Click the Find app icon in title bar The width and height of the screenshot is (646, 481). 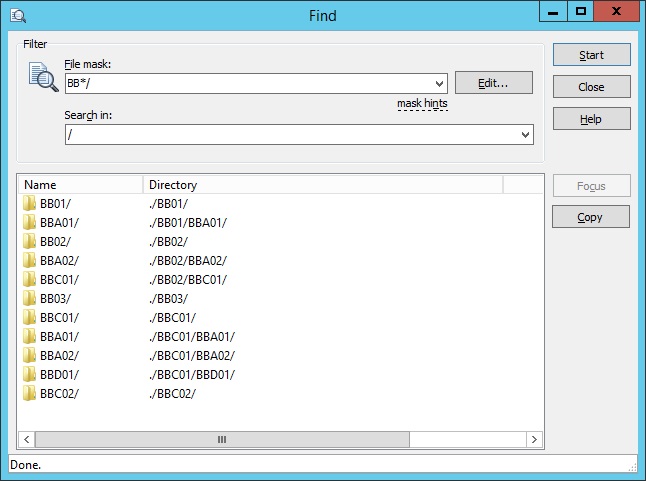tap(15, 15)
